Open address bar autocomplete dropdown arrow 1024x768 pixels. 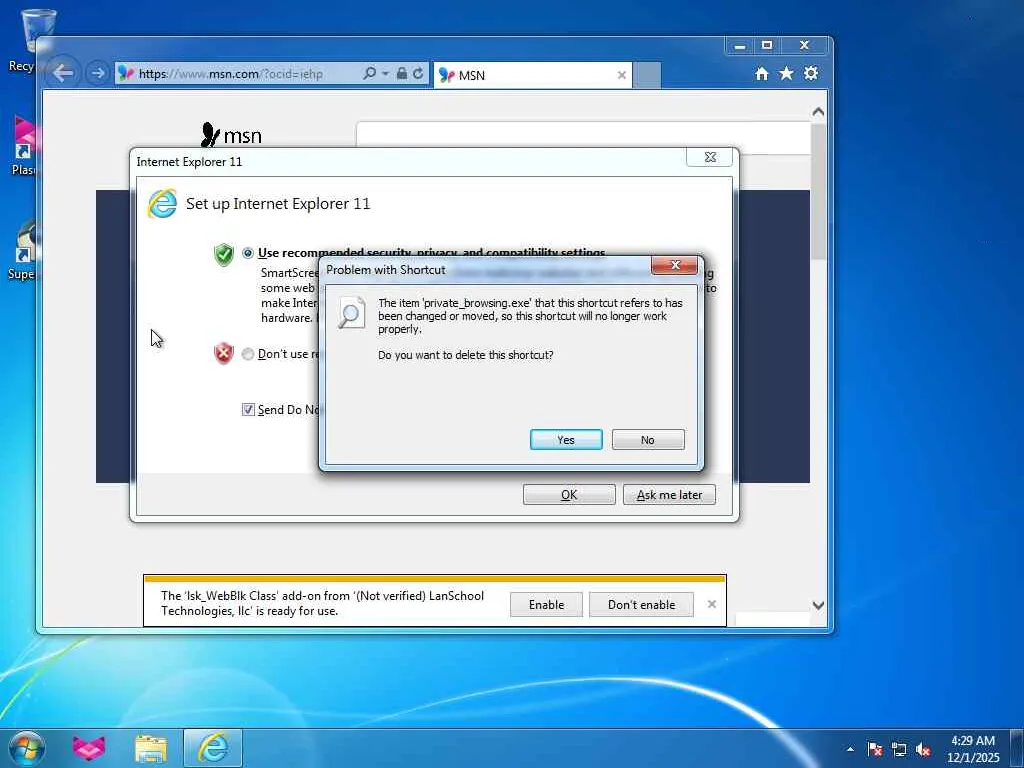[x=385, y=73]
